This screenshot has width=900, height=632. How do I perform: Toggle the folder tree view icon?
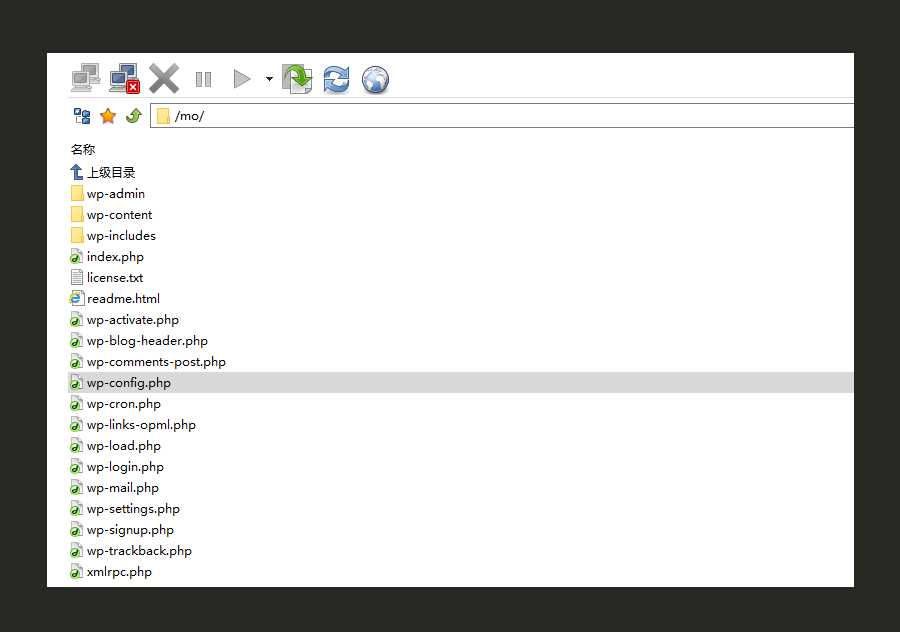pos(82,116)
